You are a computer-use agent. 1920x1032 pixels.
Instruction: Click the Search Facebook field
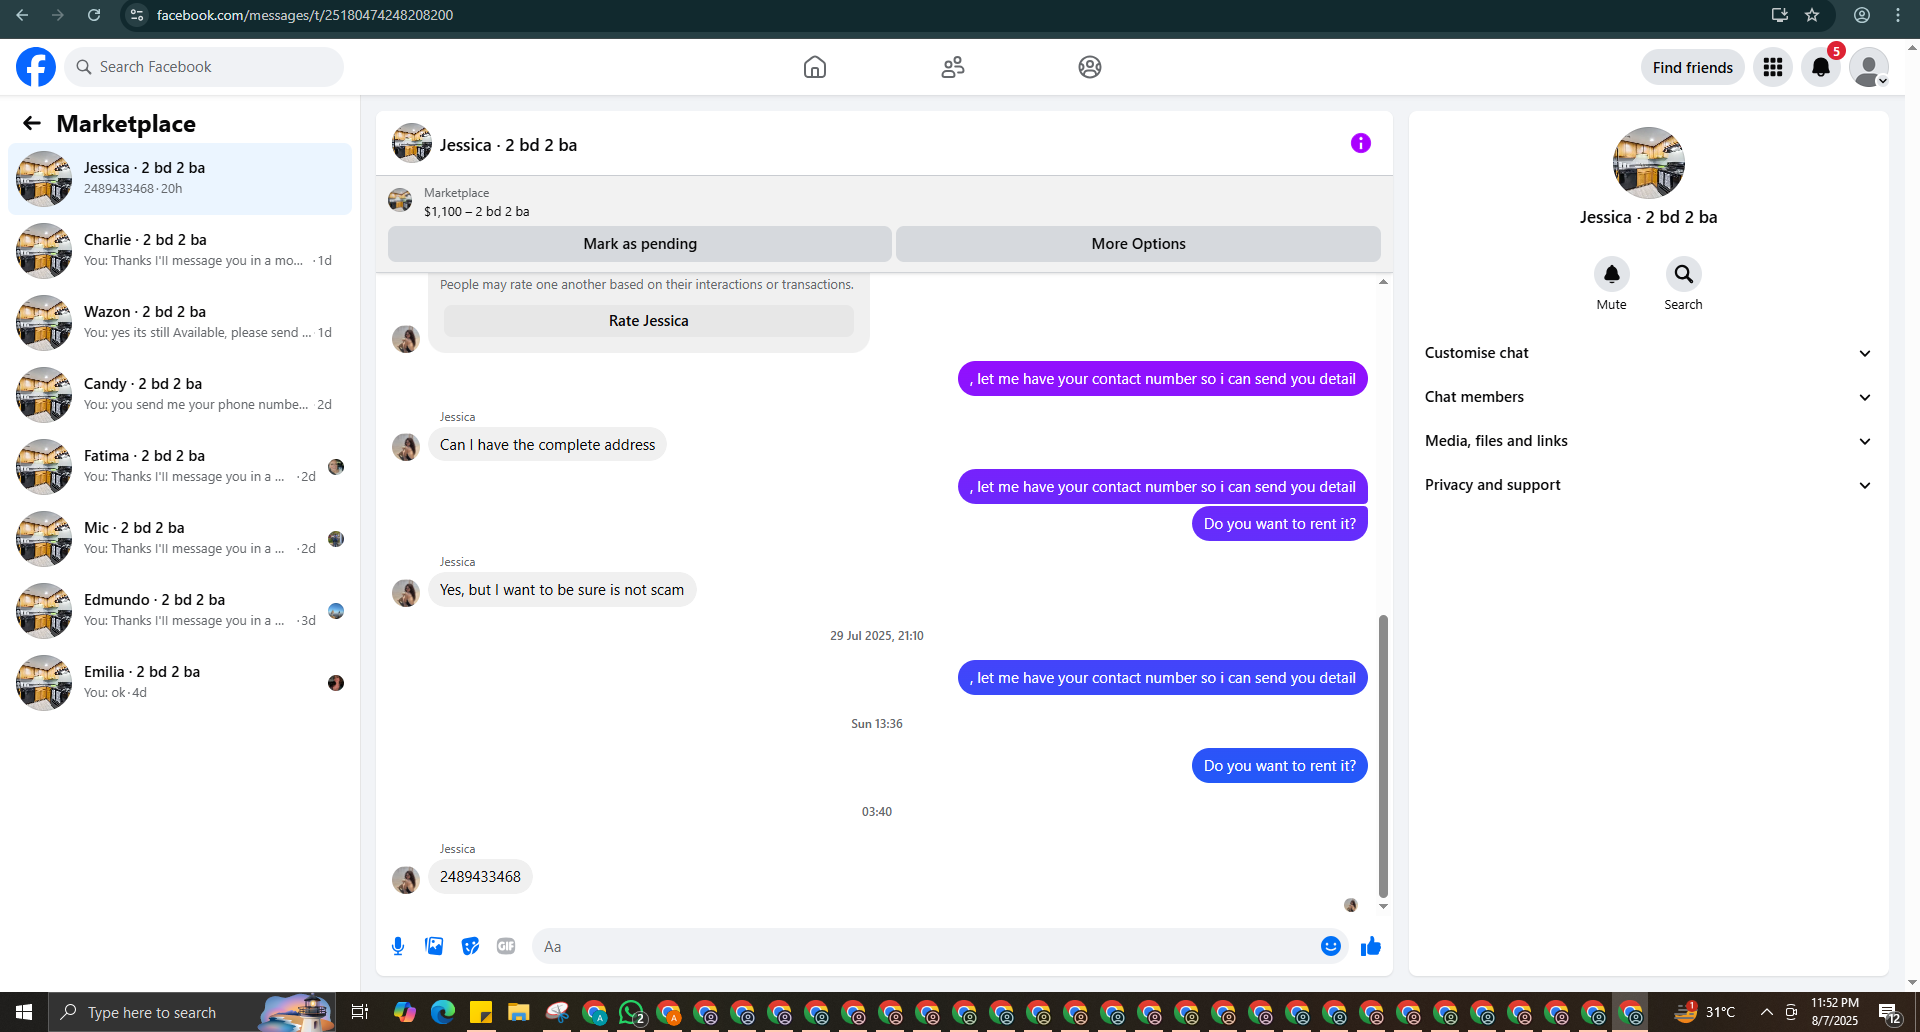(x=204, y=67)
